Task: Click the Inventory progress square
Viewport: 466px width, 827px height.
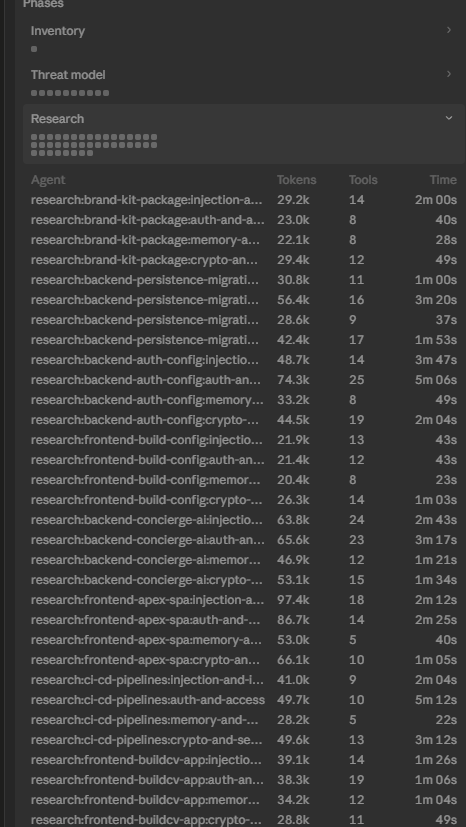Action: click(x=34, y=49)
